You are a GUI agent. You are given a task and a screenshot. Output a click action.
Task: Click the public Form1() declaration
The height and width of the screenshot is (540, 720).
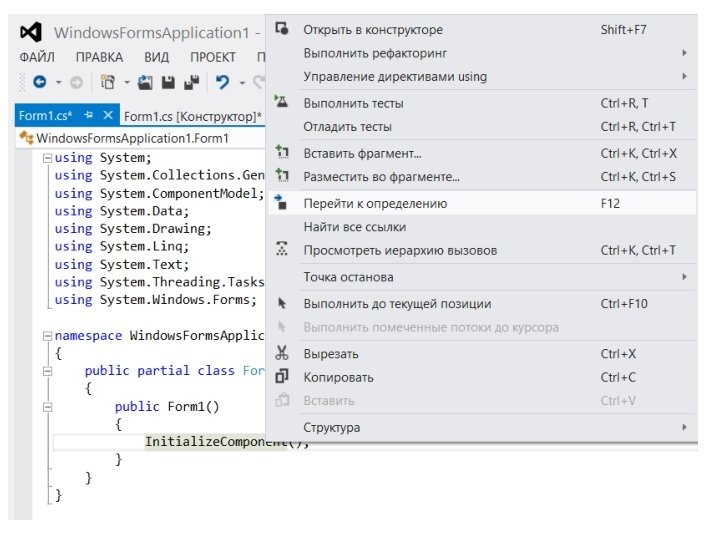[x=167, y=407]
